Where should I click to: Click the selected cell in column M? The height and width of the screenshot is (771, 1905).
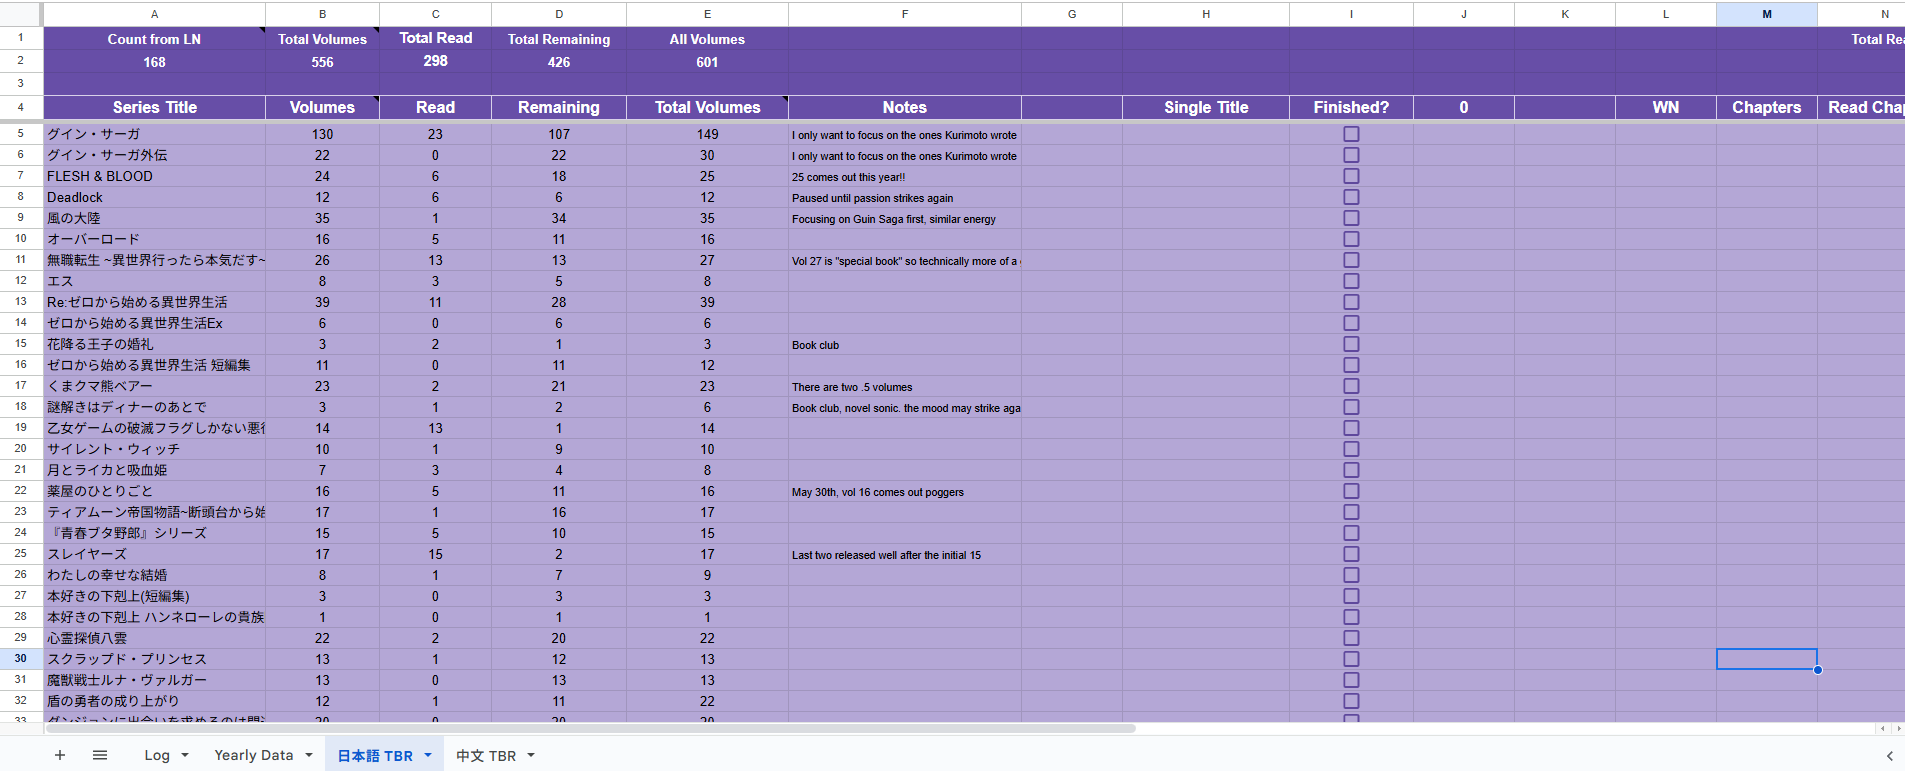(x=1767, y=659)
